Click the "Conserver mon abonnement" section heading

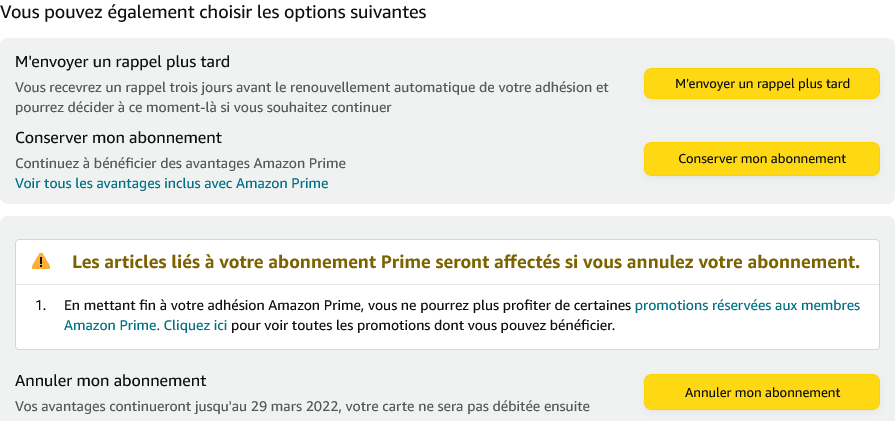(x=118, y=138)
